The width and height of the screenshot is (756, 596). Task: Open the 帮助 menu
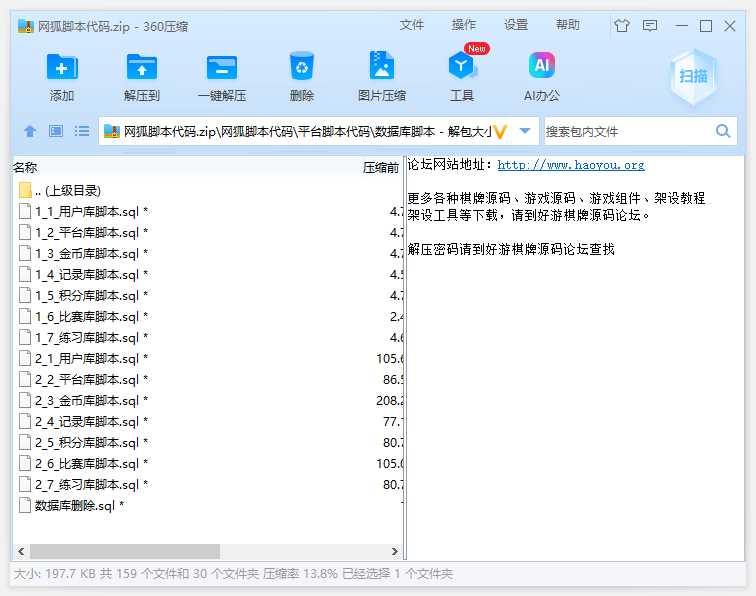567,25
